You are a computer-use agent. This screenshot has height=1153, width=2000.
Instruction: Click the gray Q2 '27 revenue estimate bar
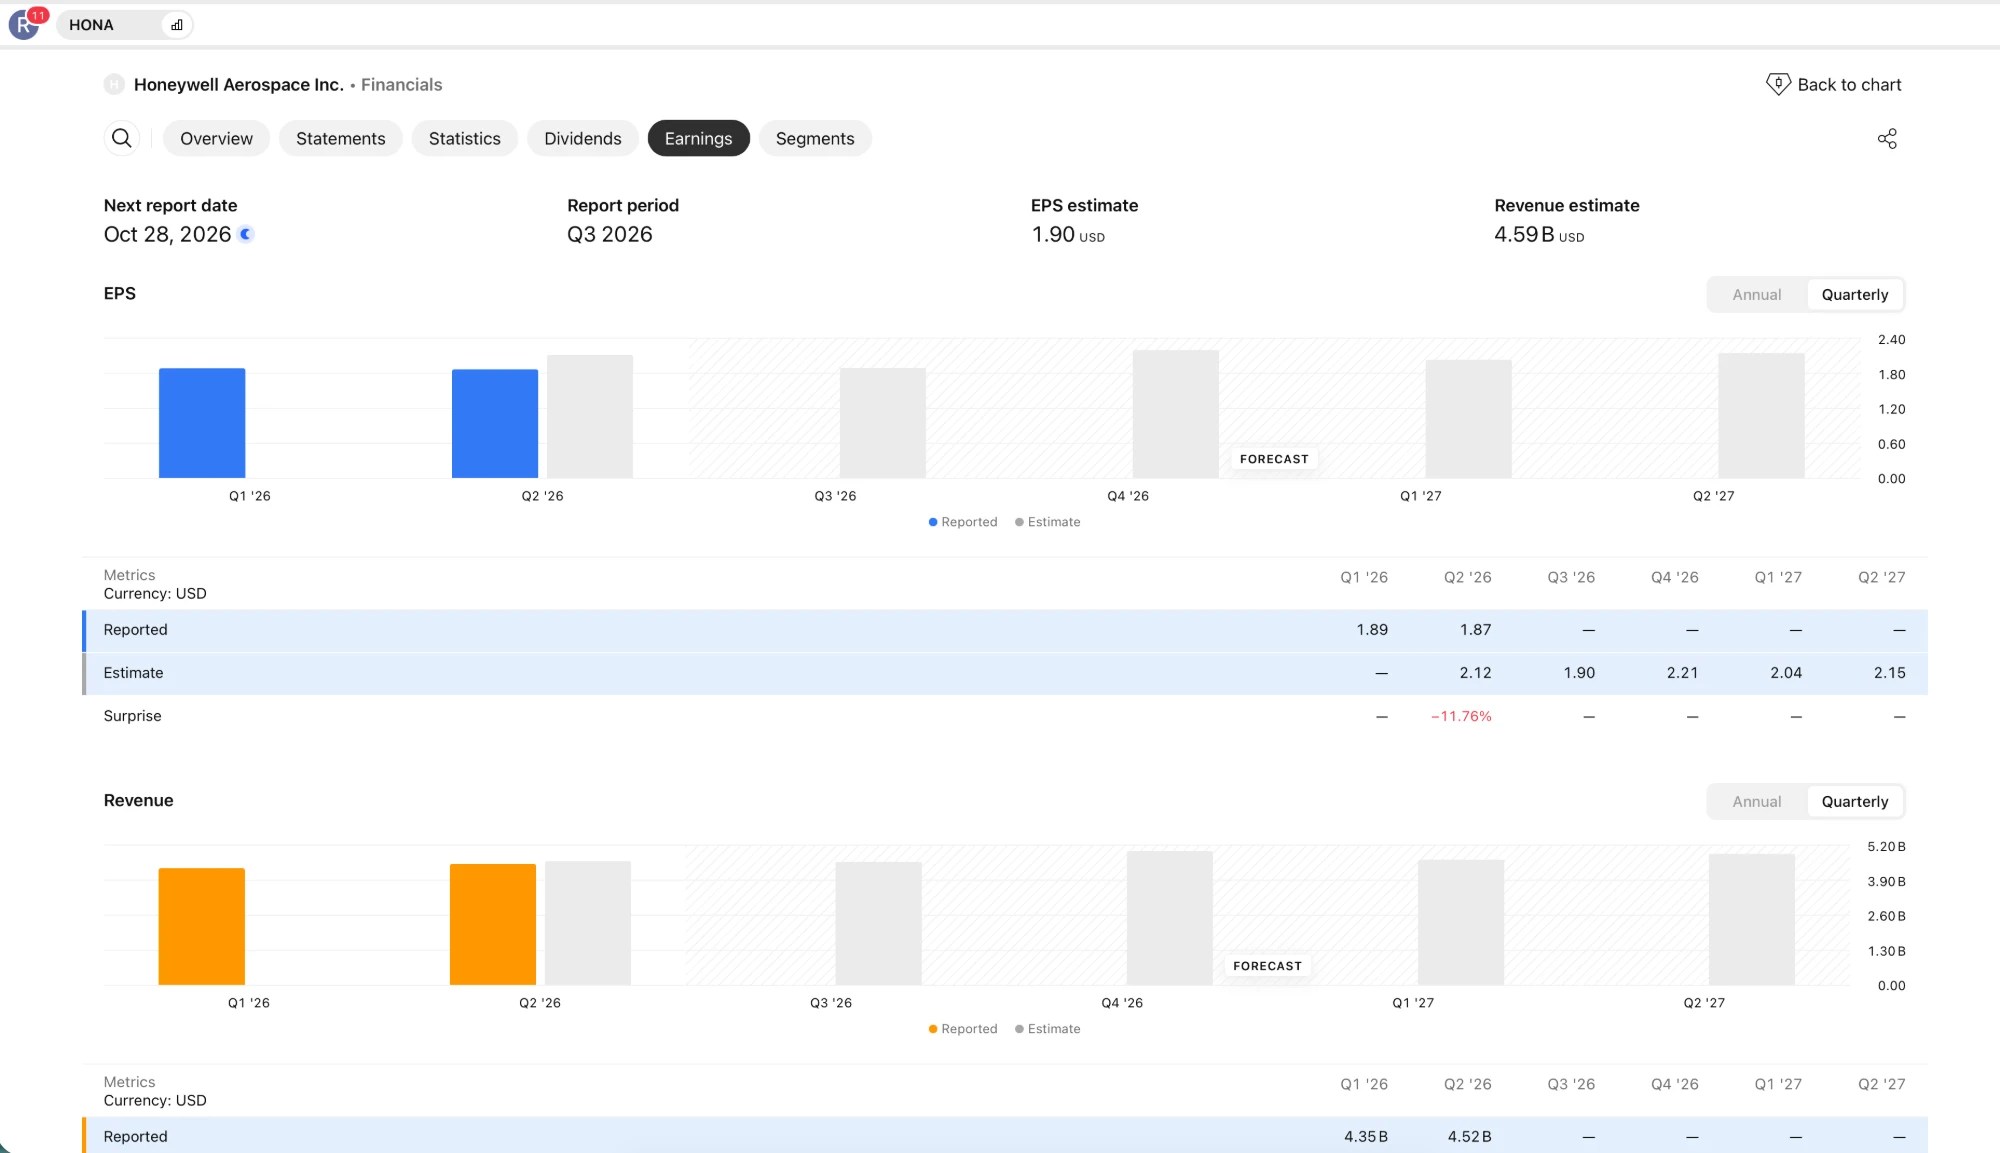pos(1752,920)
